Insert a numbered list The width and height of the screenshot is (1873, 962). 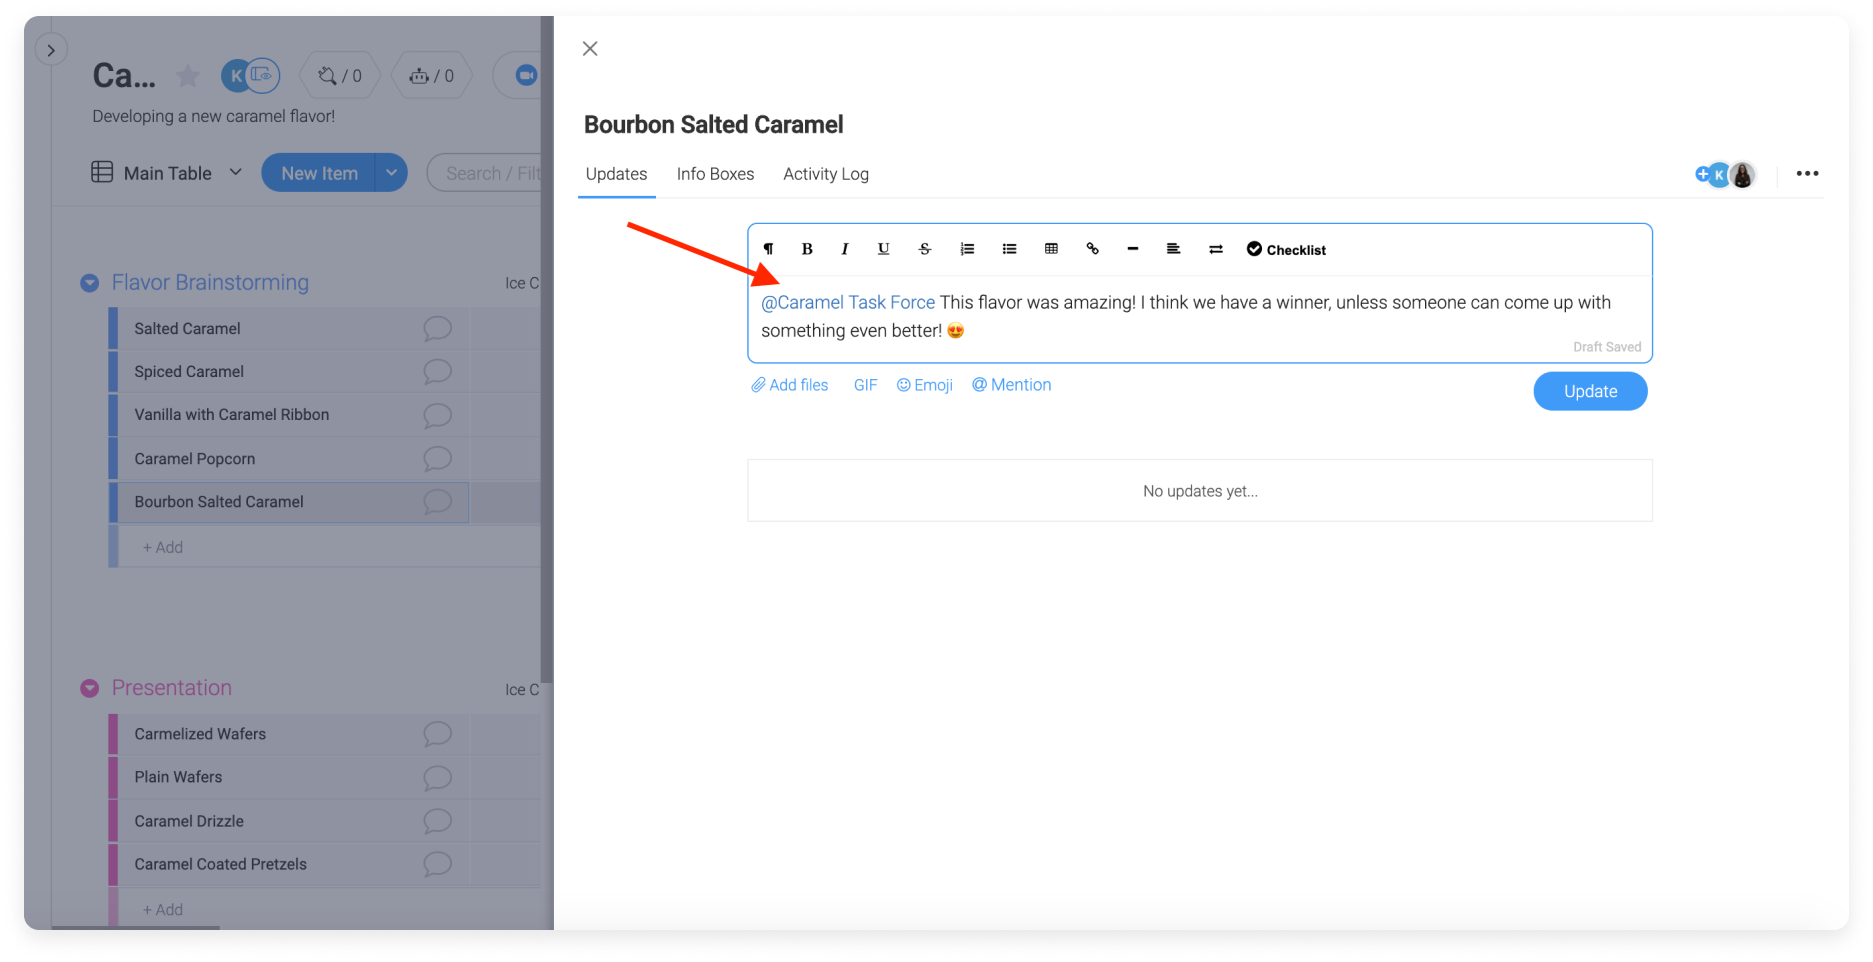(967, 249)
